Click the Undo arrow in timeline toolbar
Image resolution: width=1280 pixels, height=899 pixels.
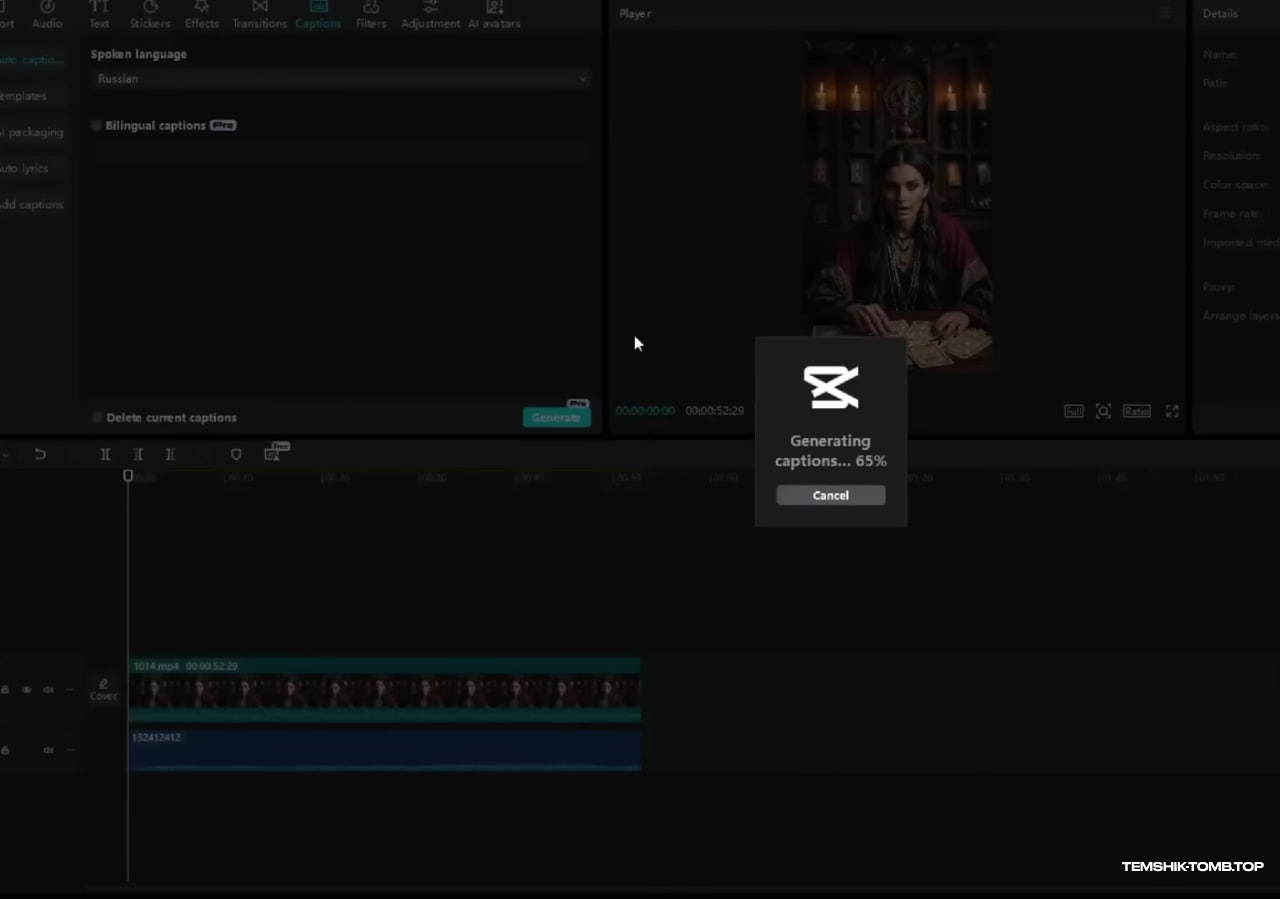coord(40,454)
